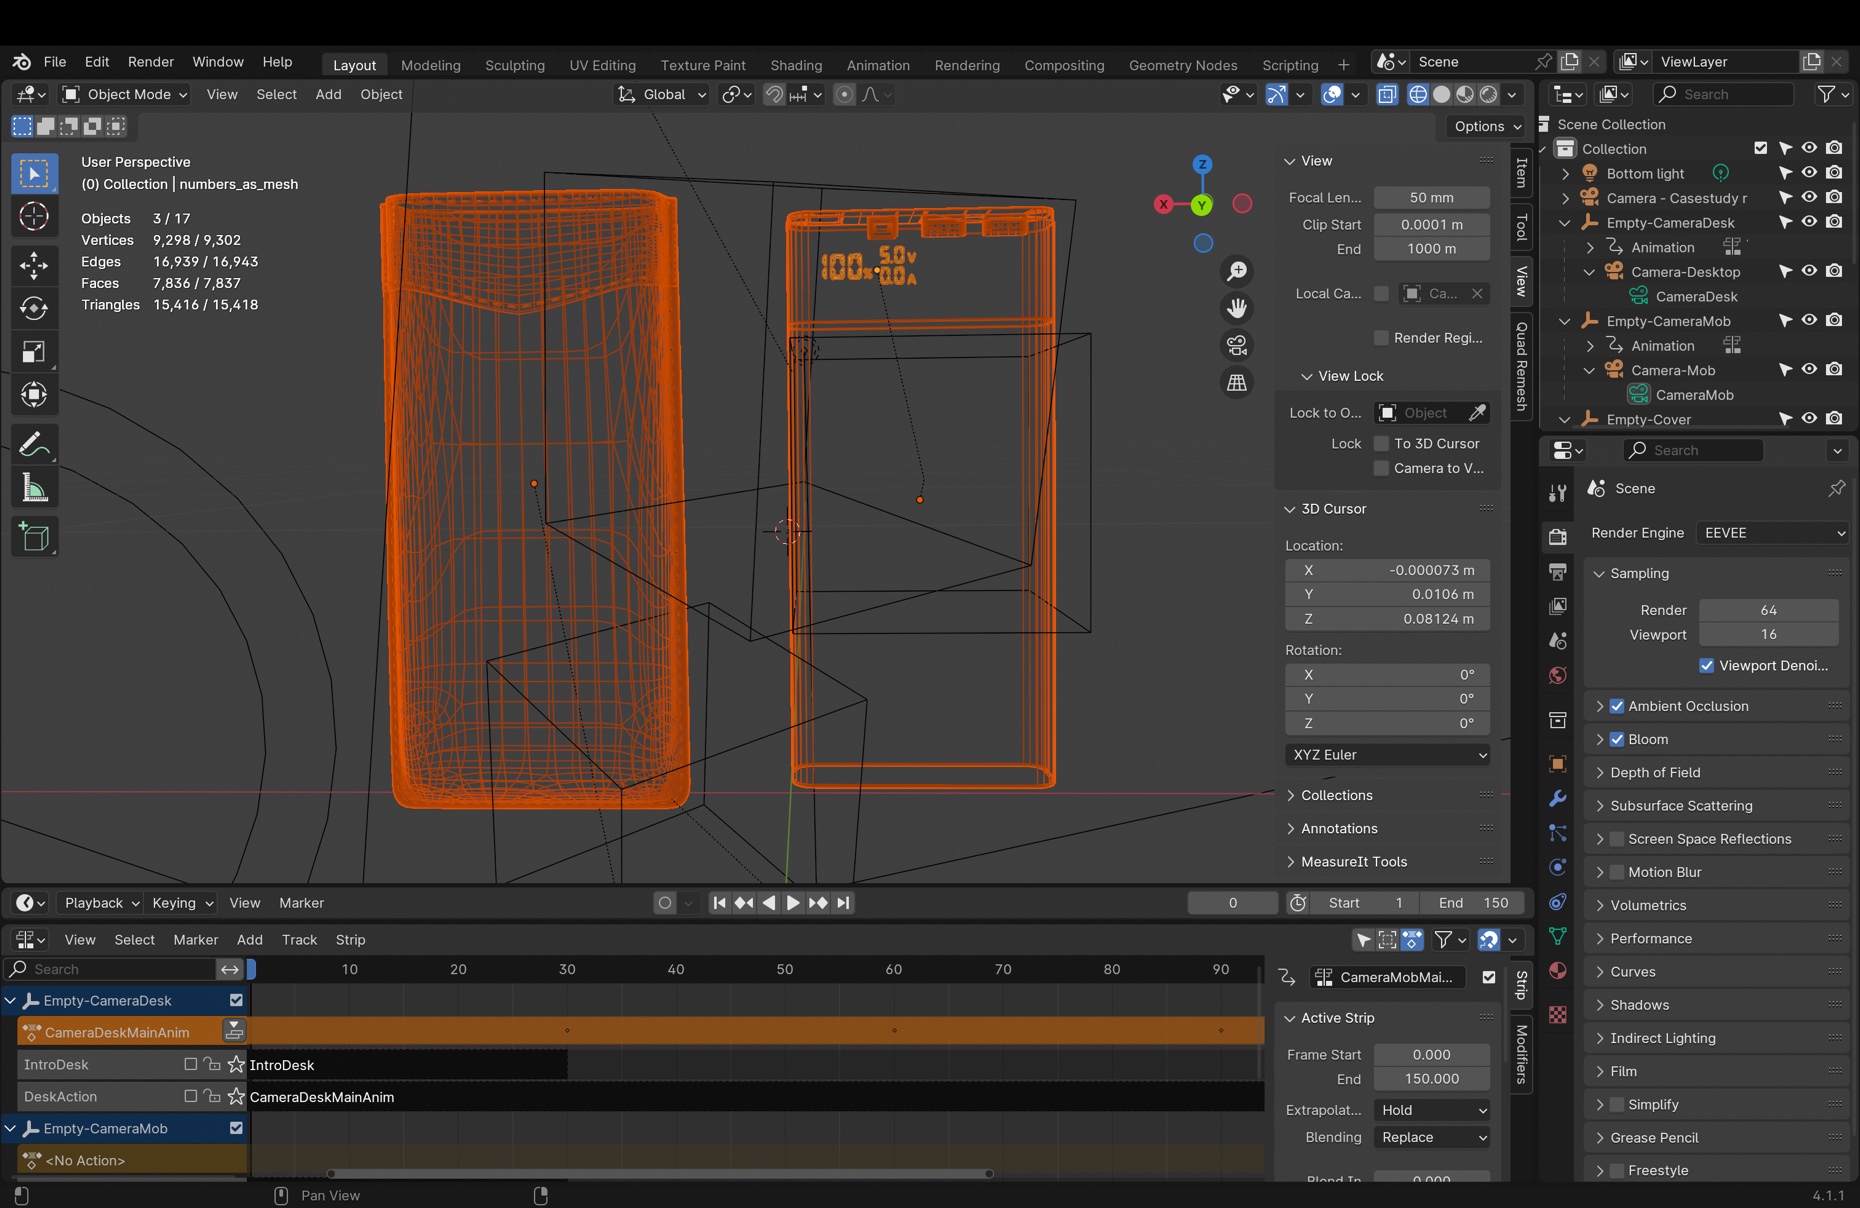Switch to the Shading workspace tab

[x=795, y=65]
